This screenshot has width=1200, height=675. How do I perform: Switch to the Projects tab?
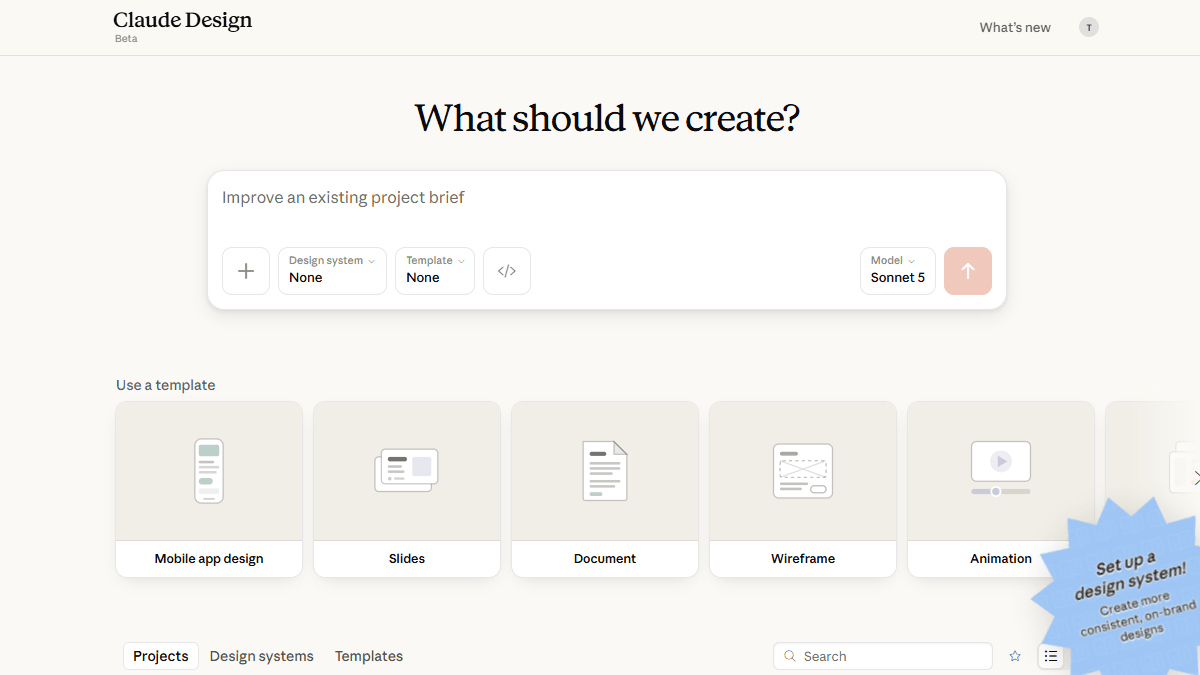[161, 656]
